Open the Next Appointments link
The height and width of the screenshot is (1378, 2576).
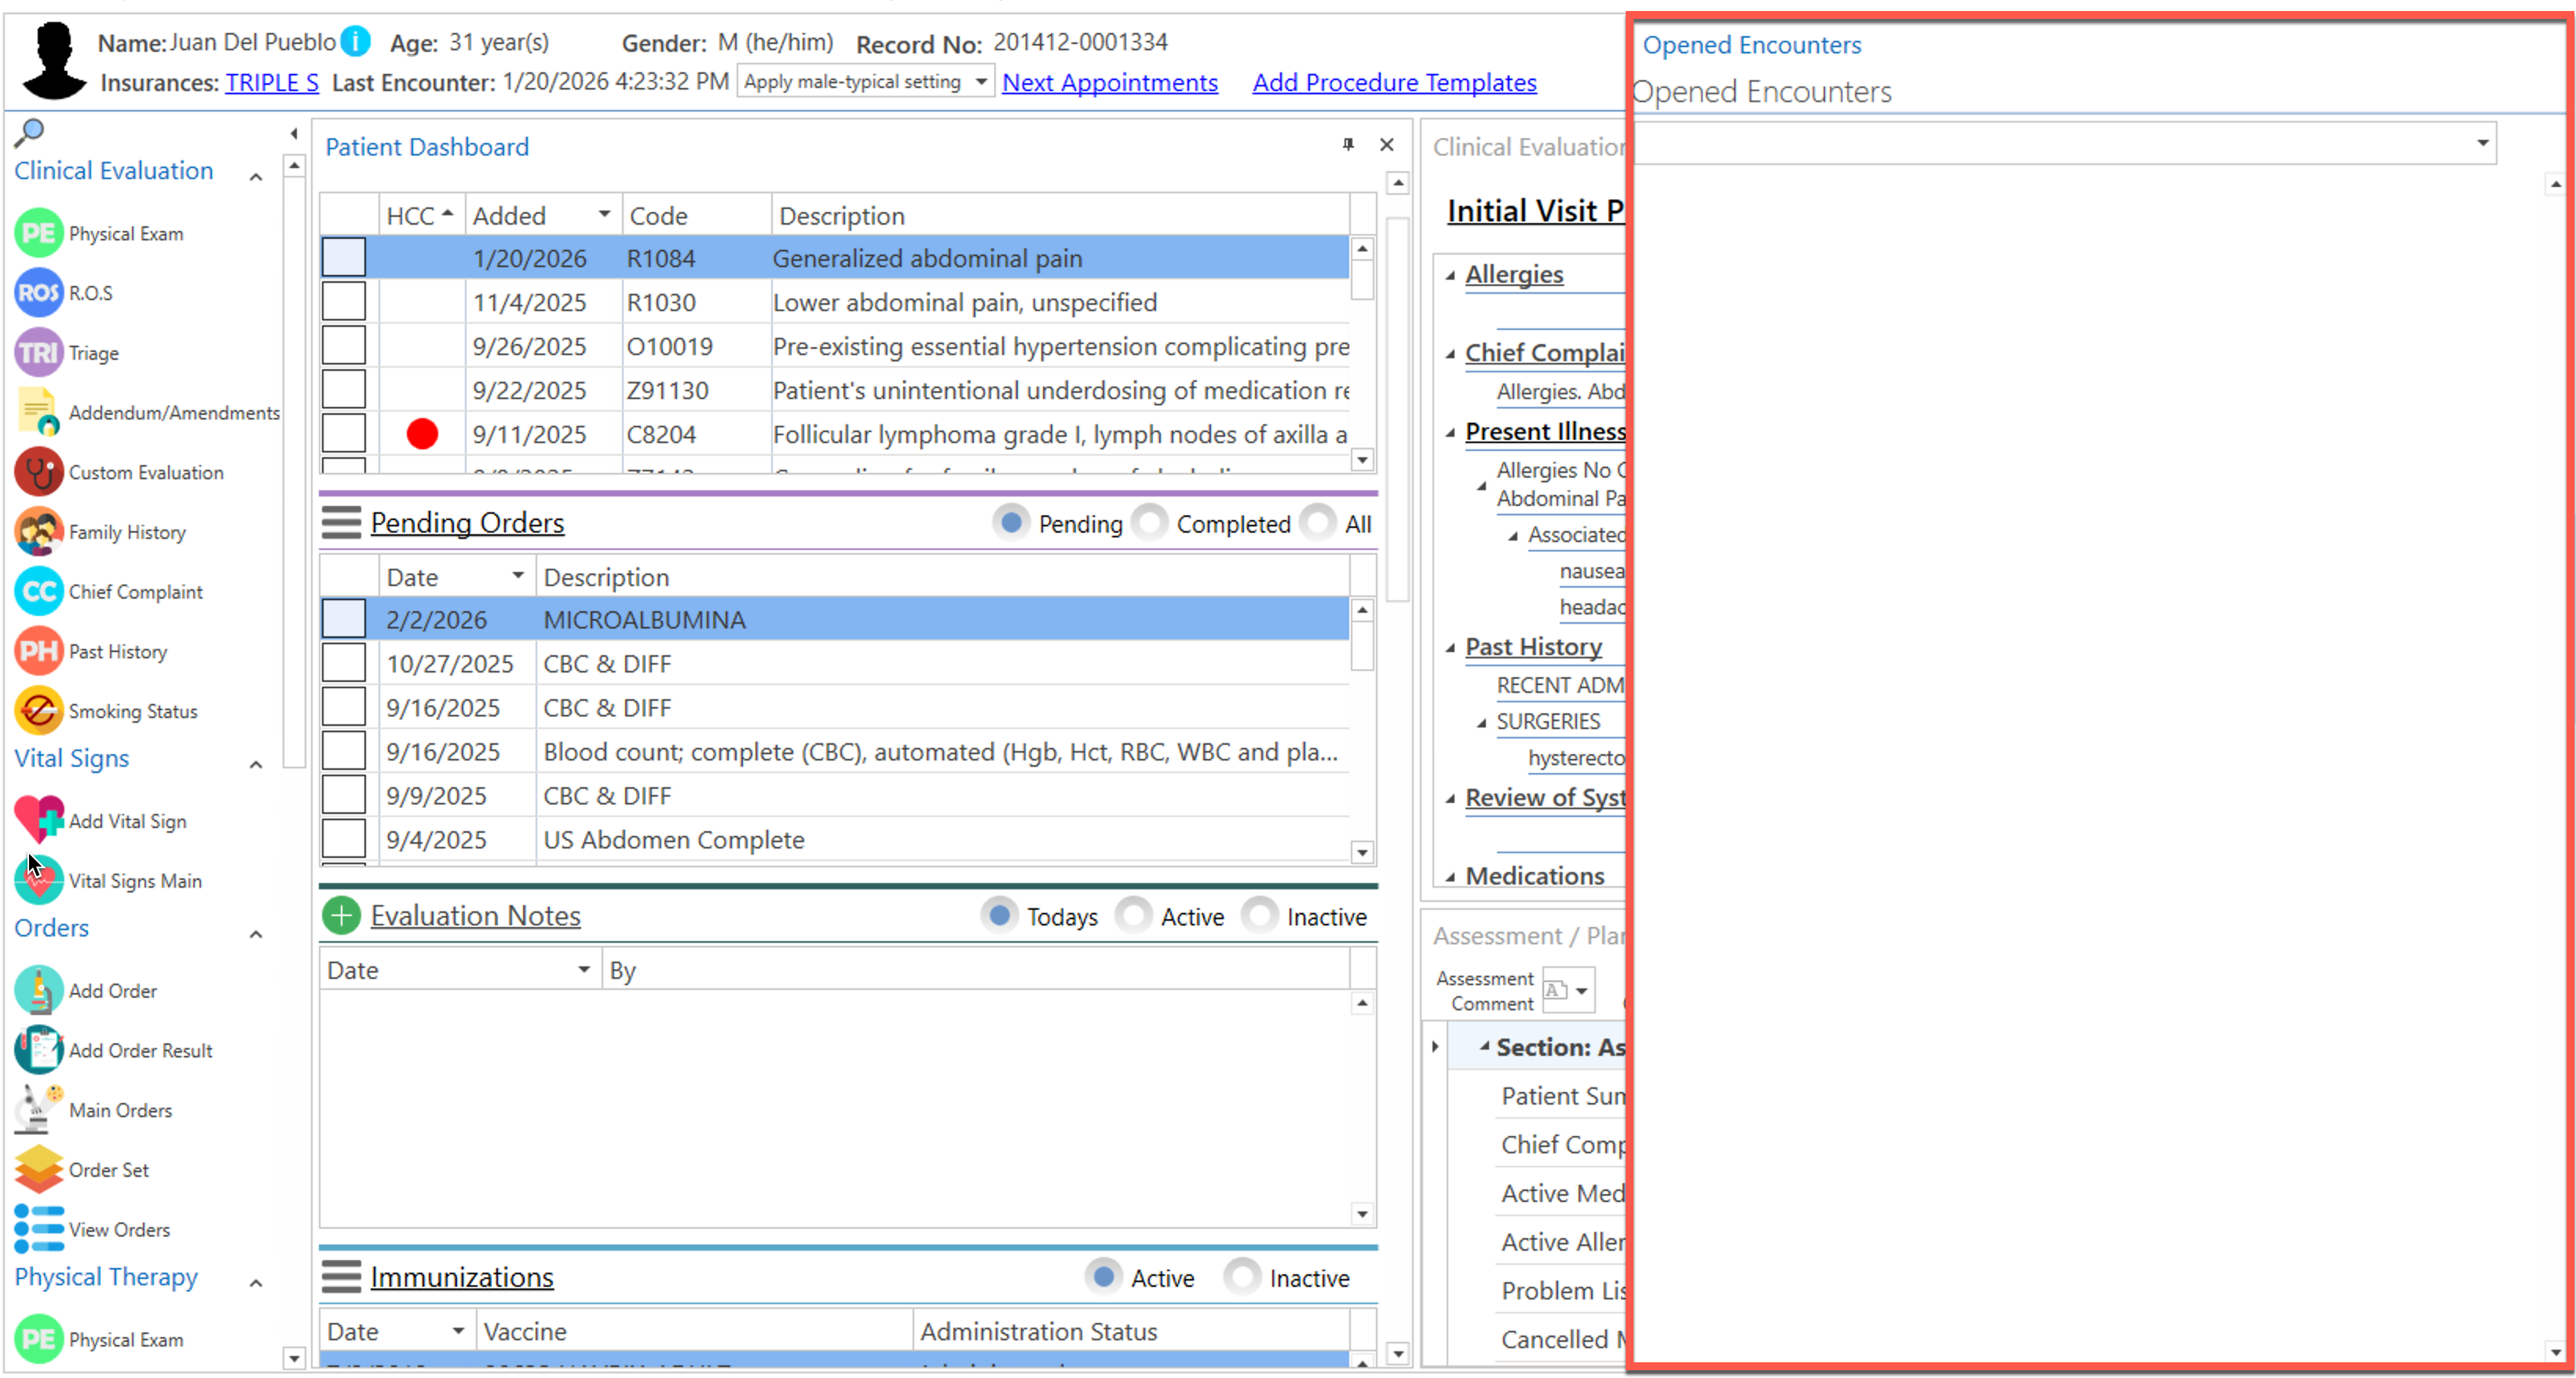click(x=1110, y=82)
